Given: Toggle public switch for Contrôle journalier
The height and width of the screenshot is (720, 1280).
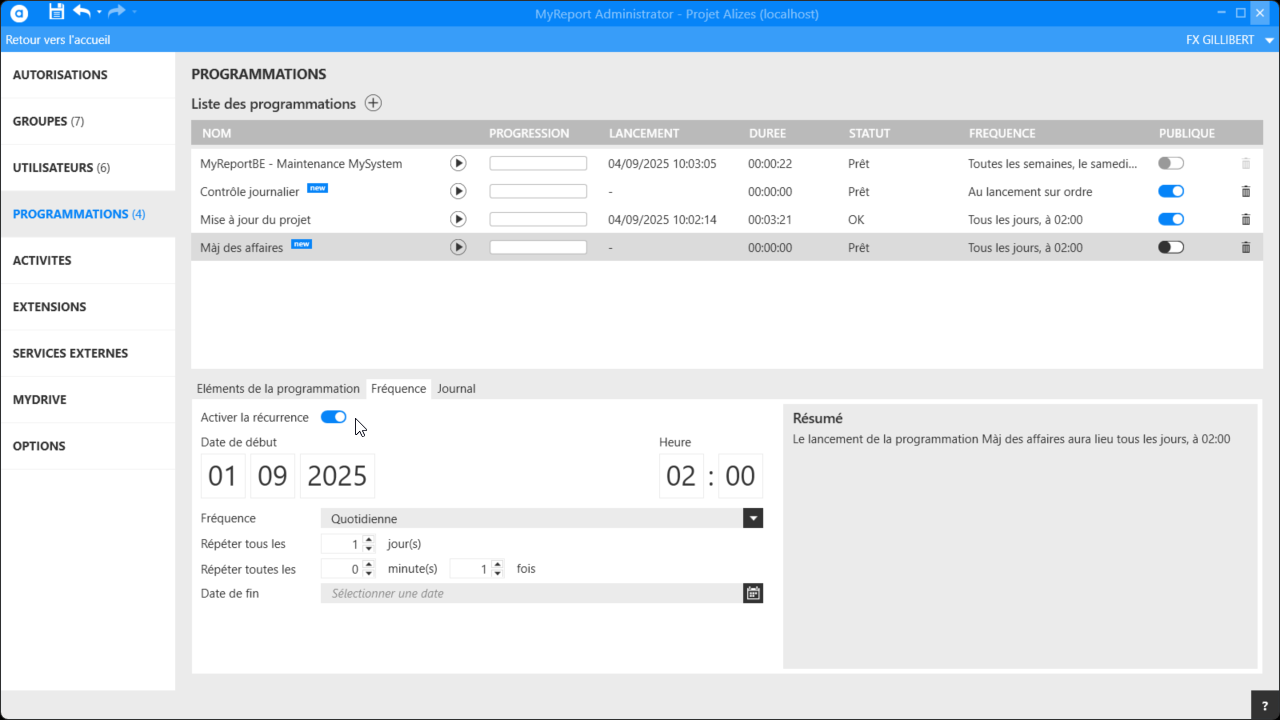Looking at the screenshot, I should (1170, 191).
